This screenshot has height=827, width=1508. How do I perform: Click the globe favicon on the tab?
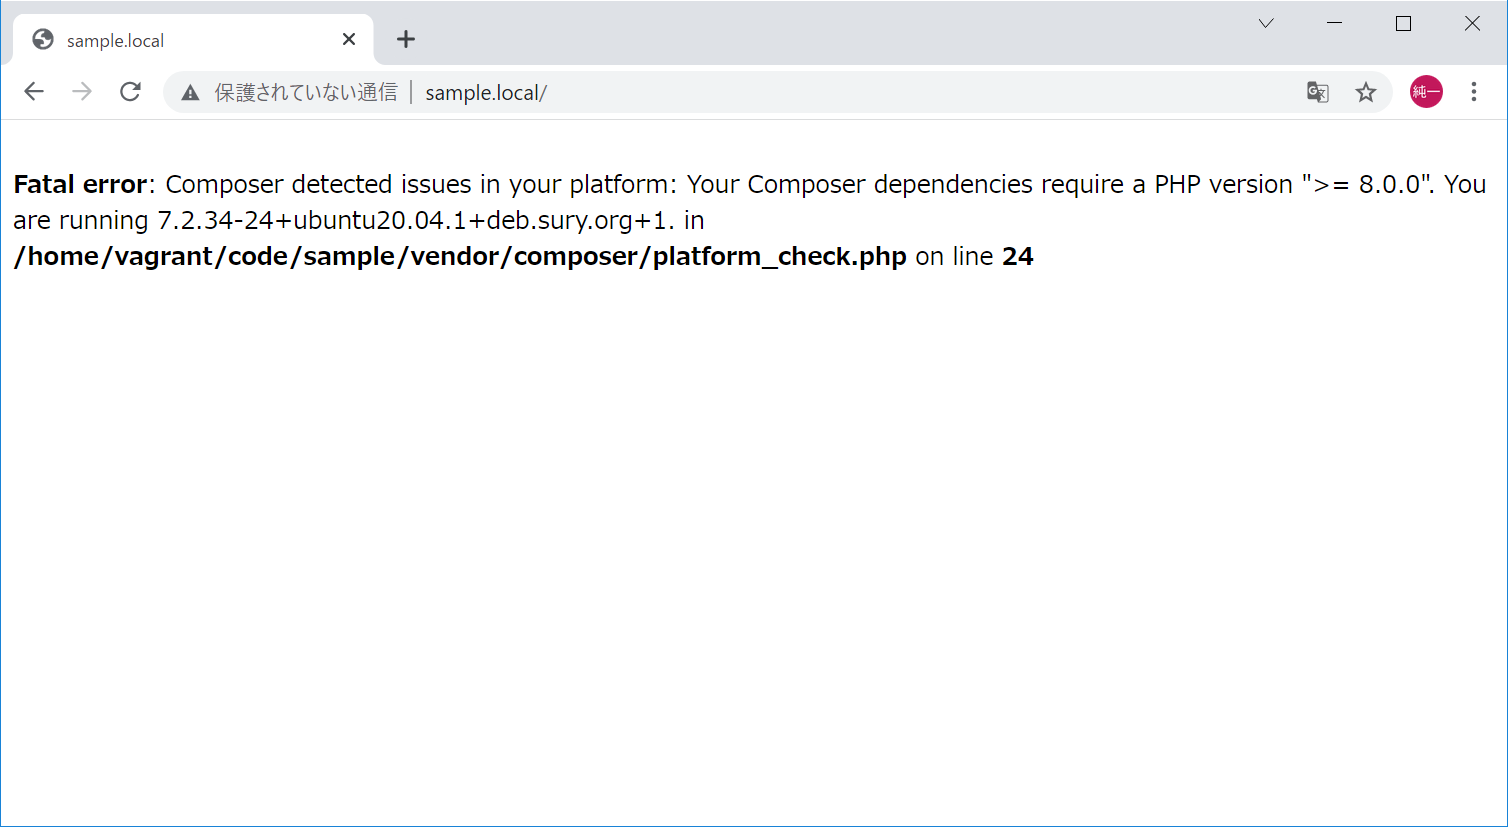coord(43,39)
